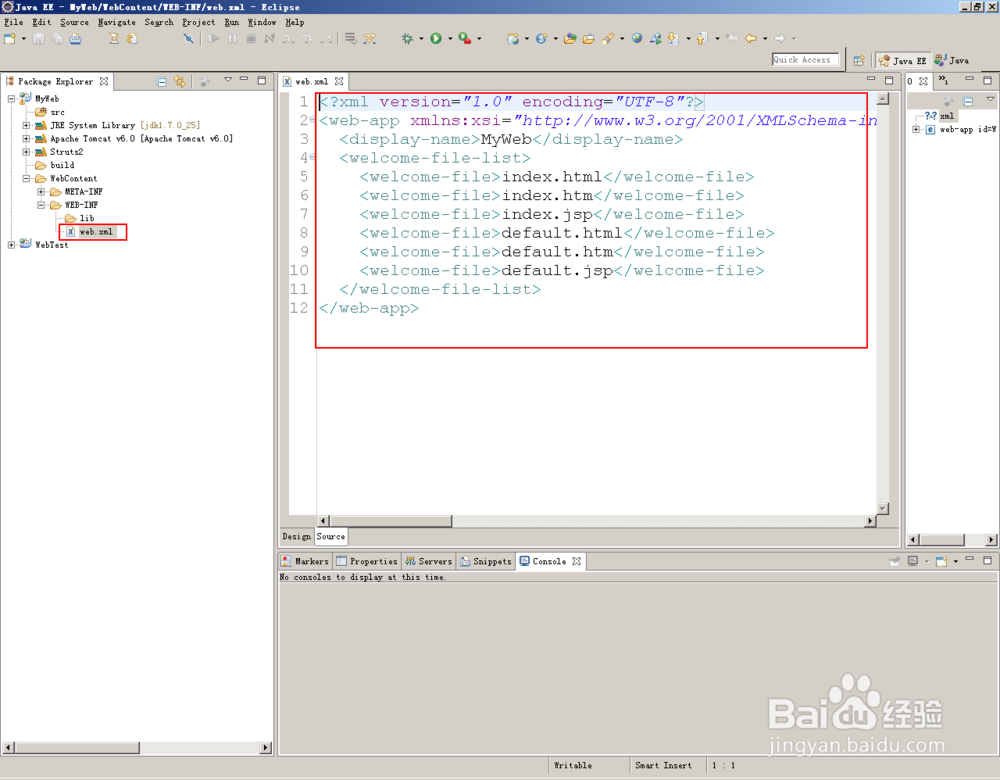Screen dimensions: 1000x780
Task: Switch to the Java perspective
Action: (952, 61)
